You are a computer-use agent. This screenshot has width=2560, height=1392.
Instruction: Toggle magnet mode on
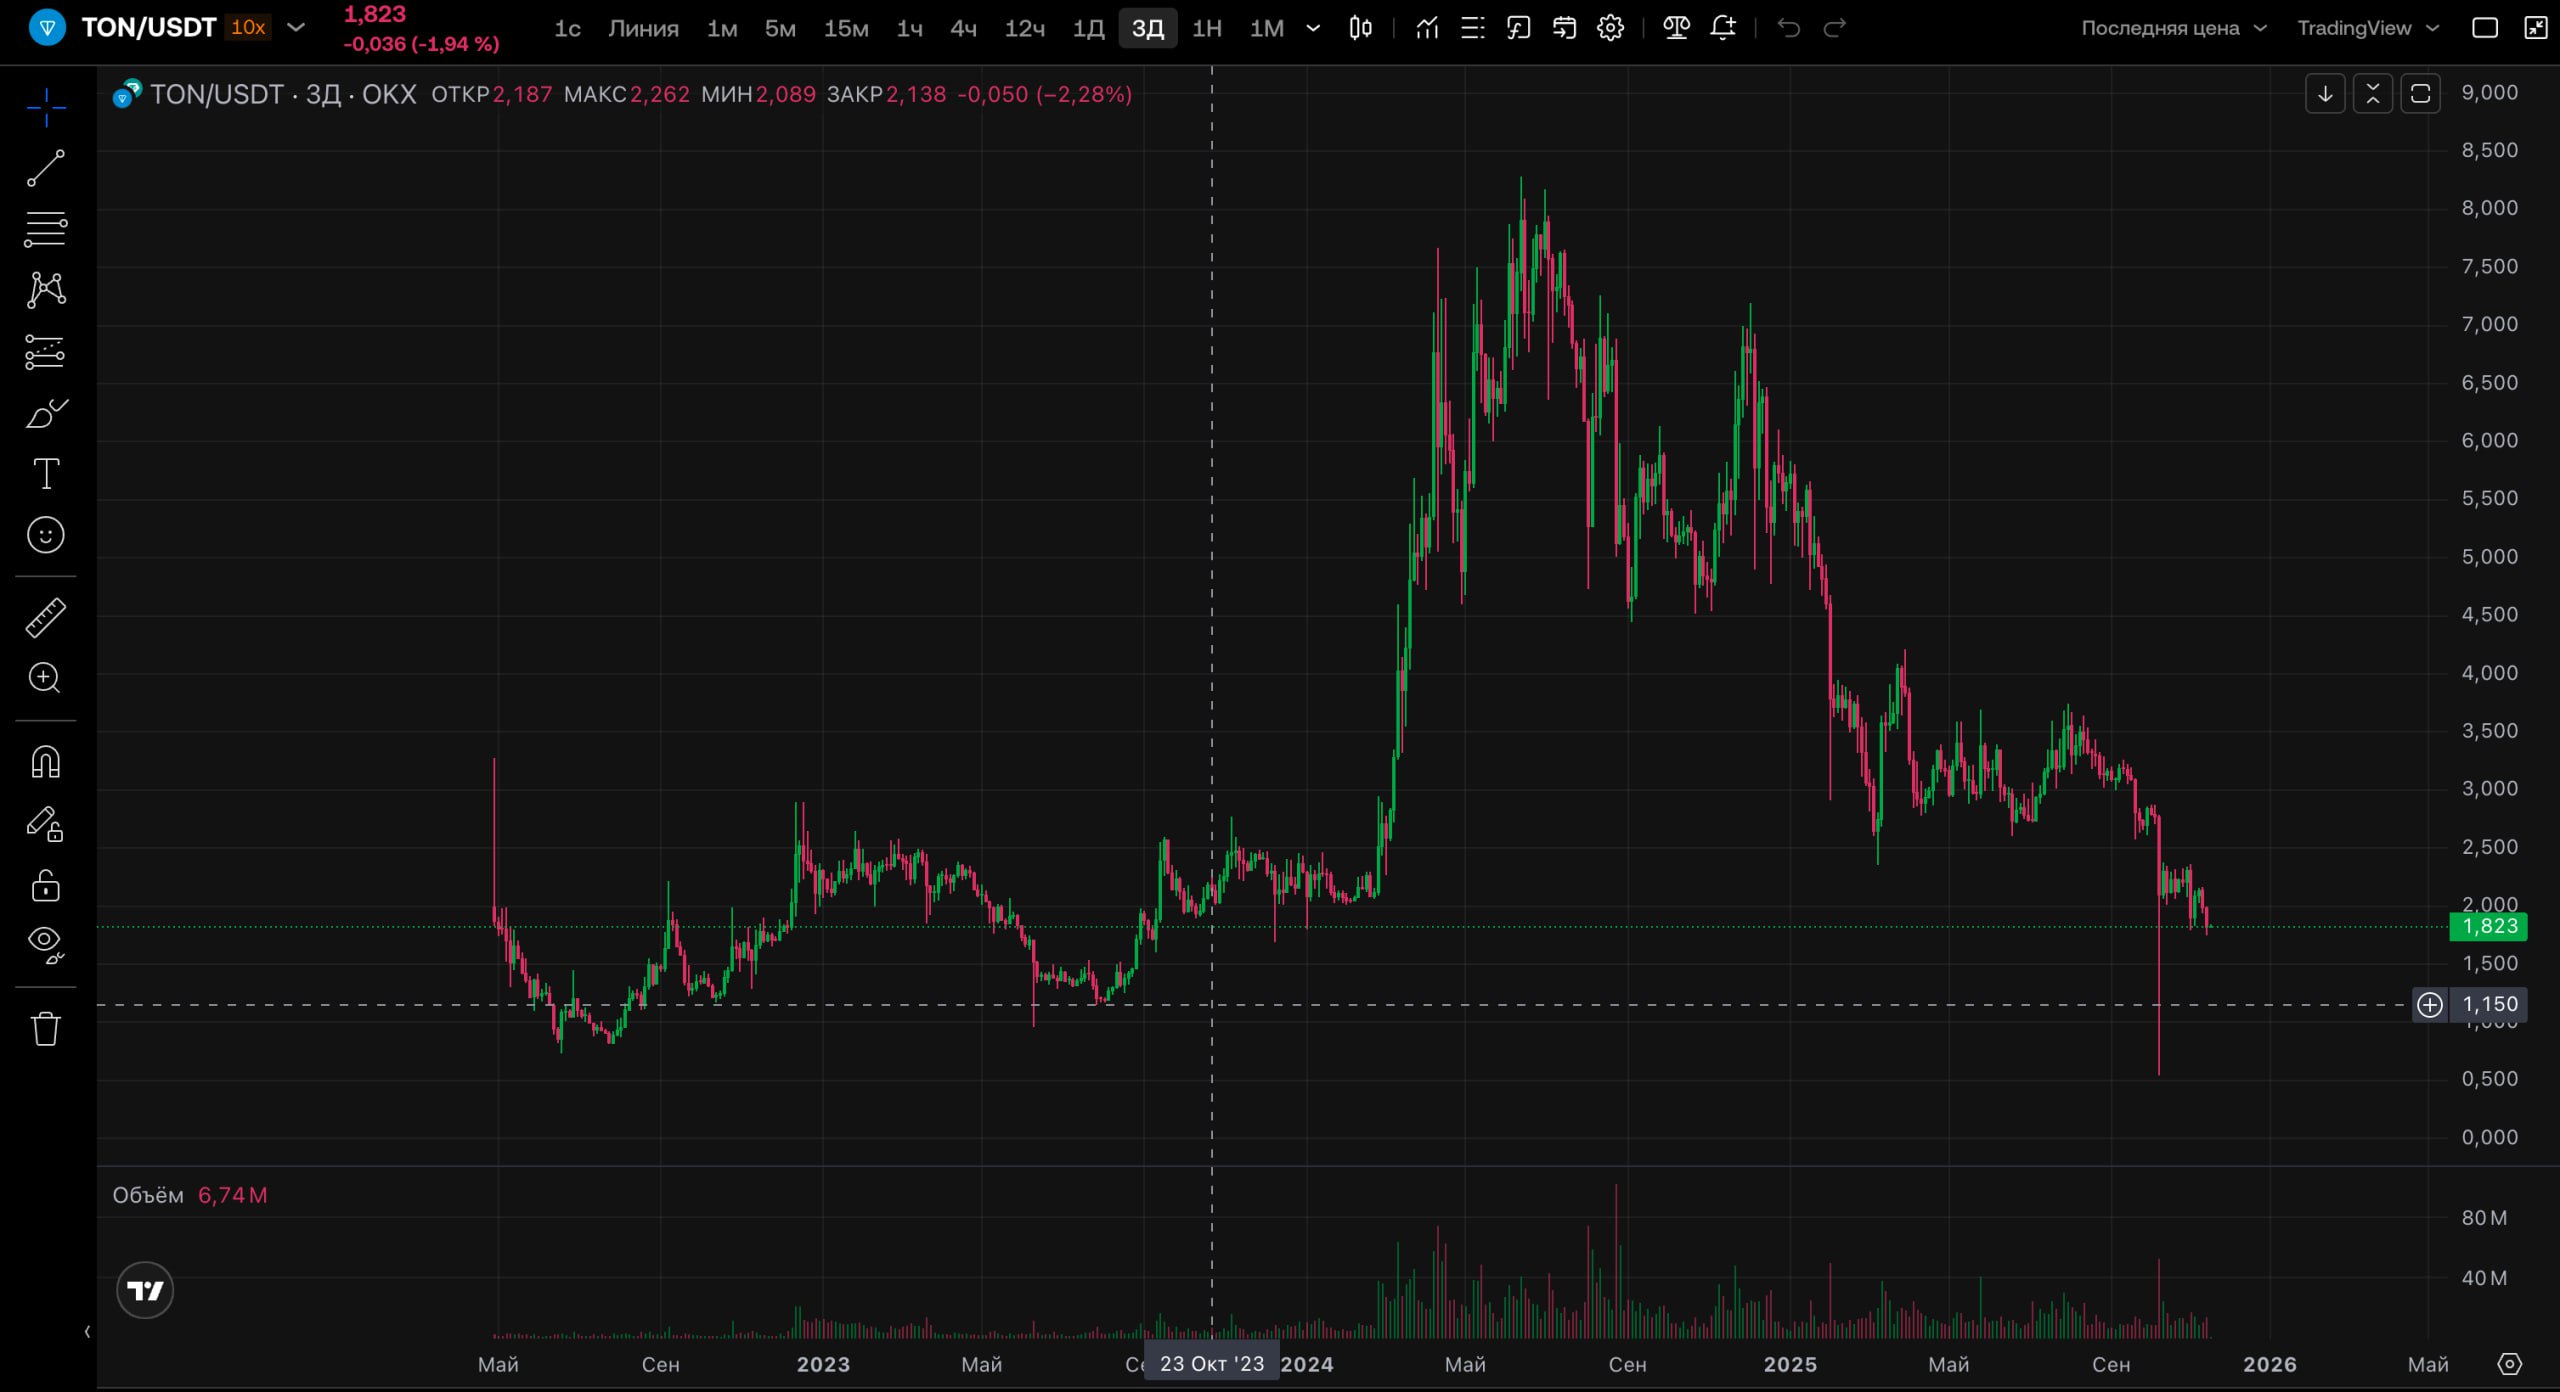46,762
